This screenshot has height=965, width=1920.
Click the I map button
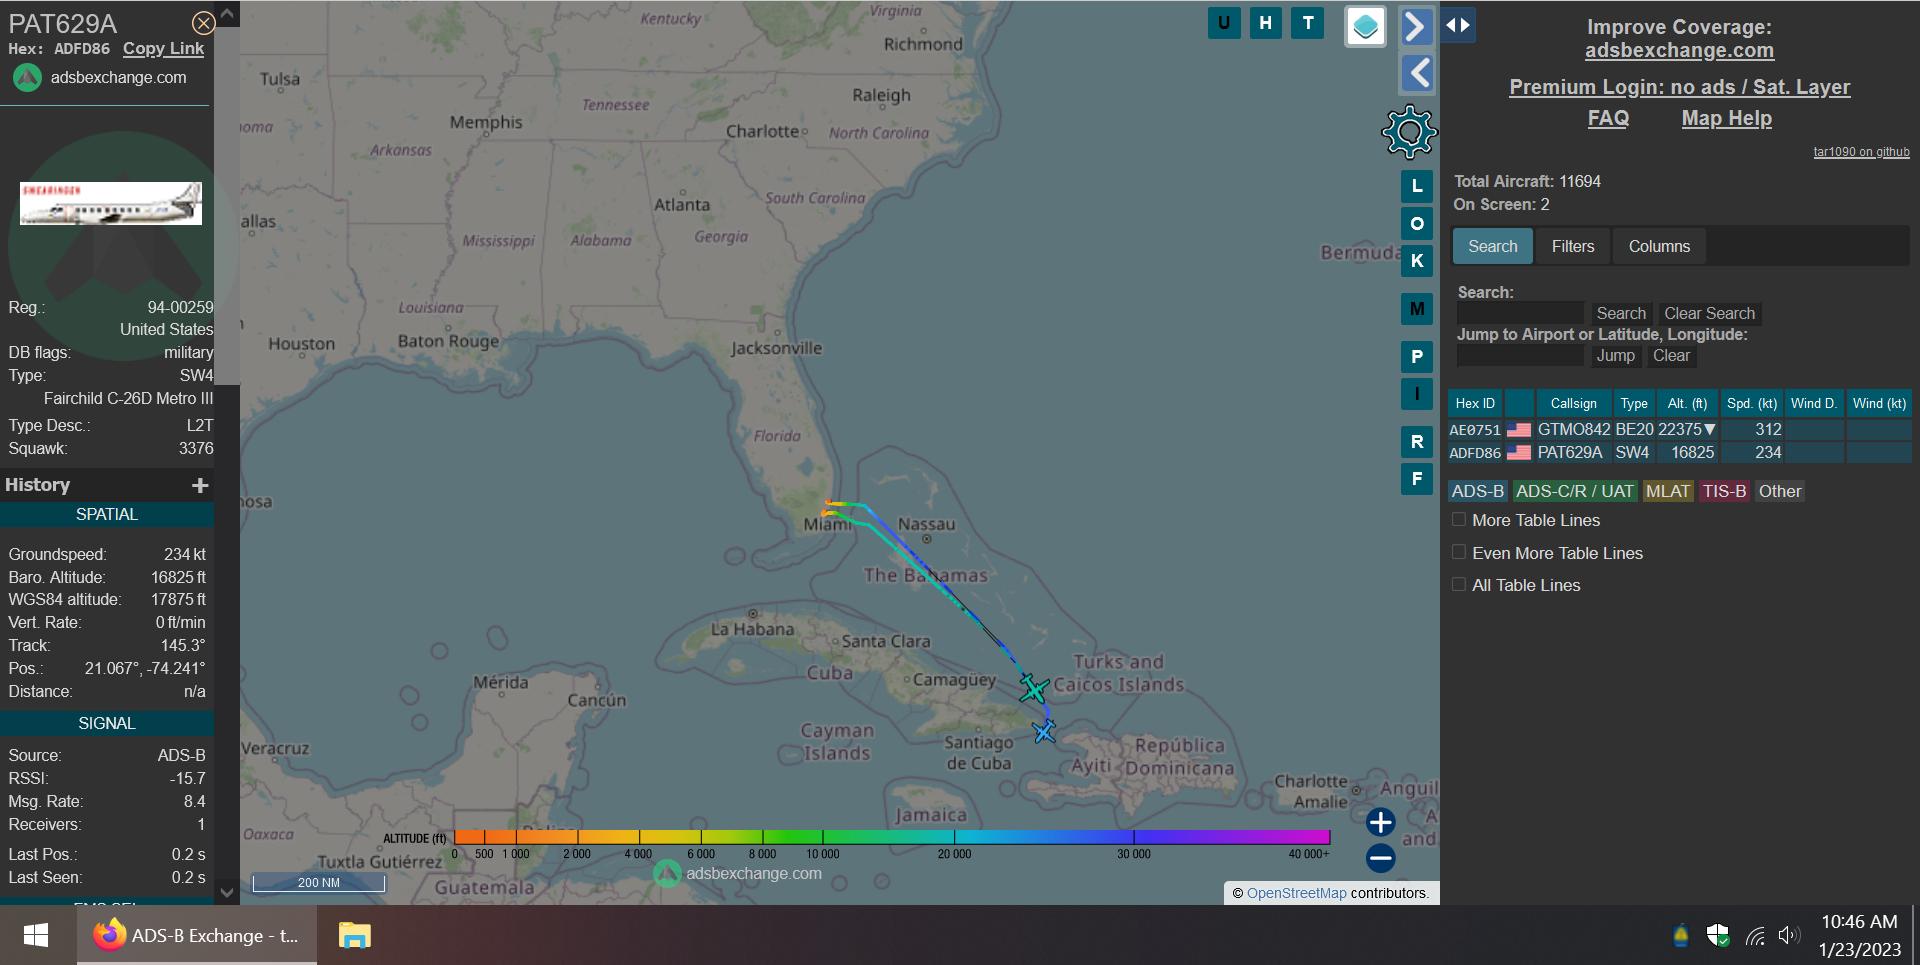tap(1417, 394)
